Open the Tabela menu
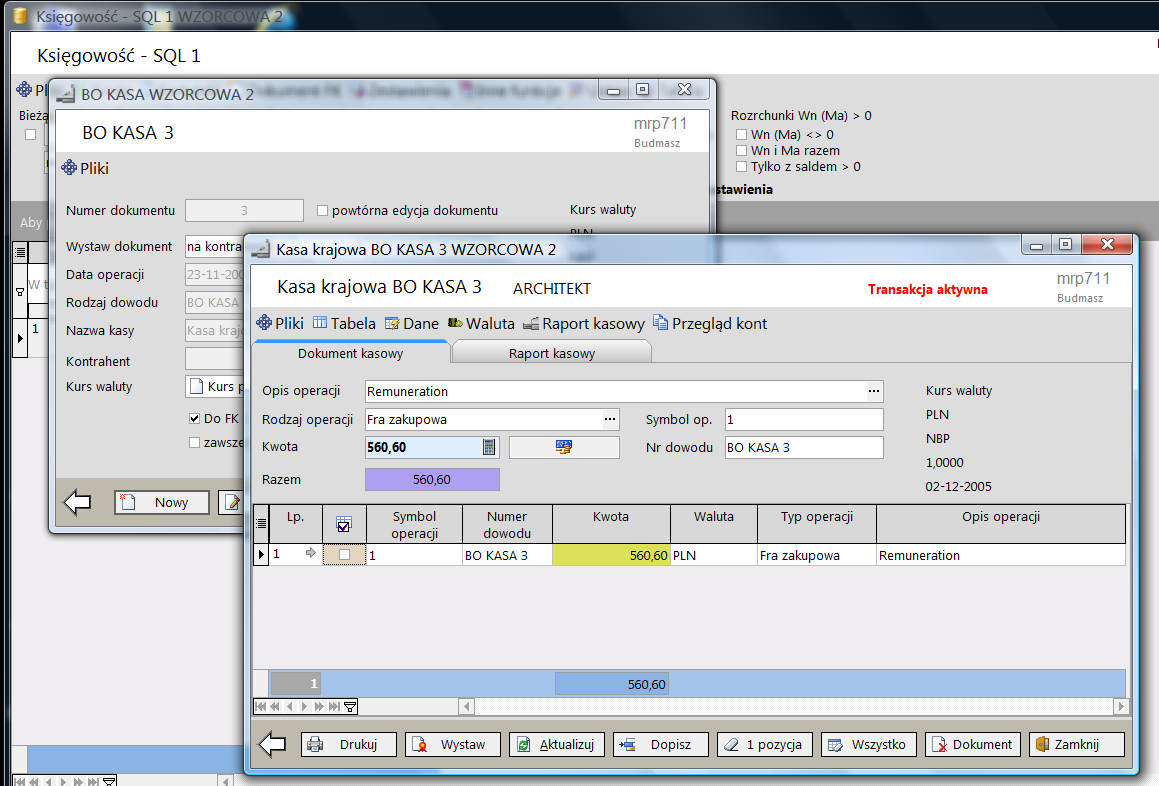Image resolution: width=1159 pixels, height=786 pixels. click(x=344, y=323)
